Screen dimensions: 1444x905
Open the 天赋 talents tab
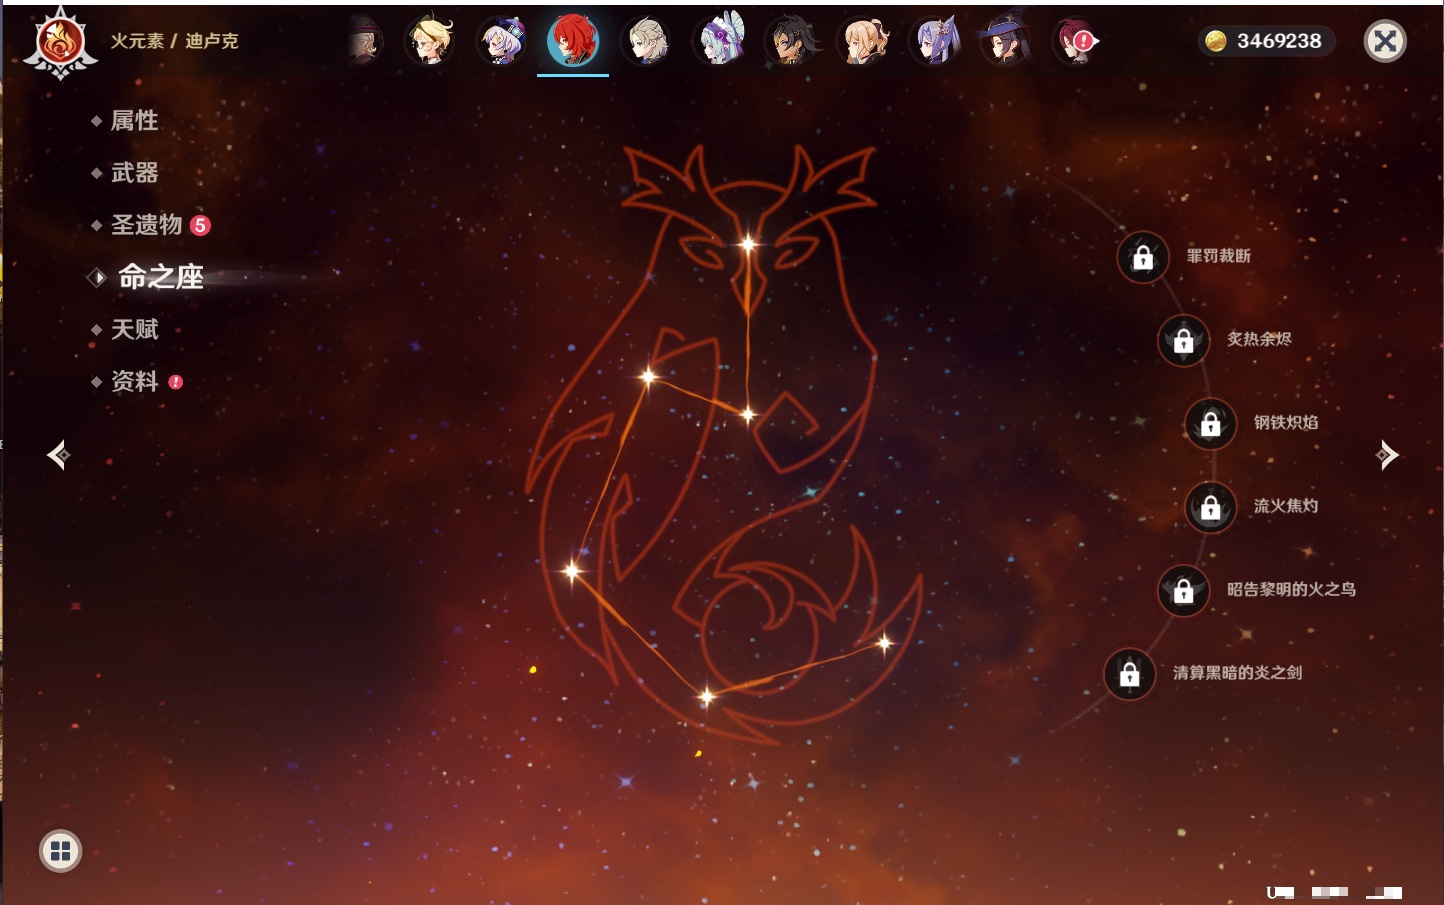point(134,329)
